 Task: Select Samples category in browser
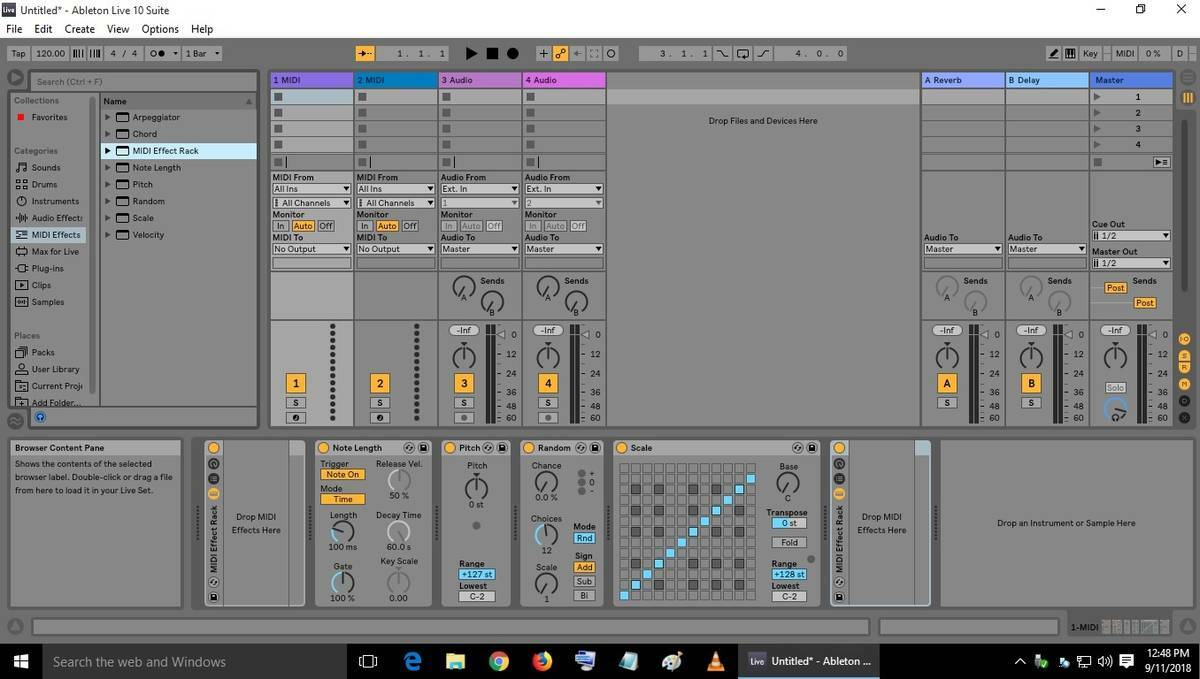tap(47, 302)
